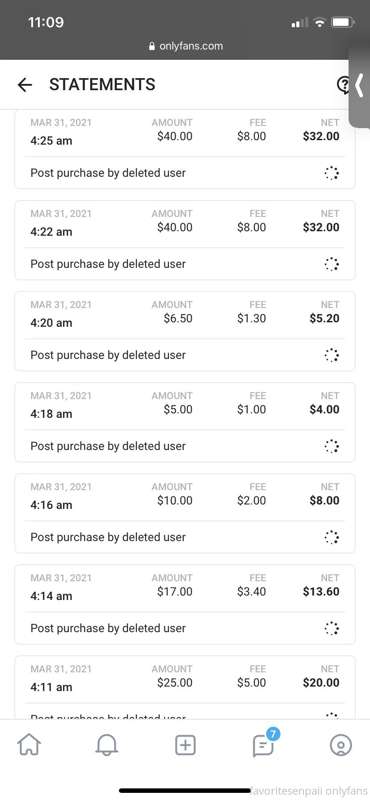
Task: Tap the STATEMENTS page title
Action: click(x=102, y=85)
